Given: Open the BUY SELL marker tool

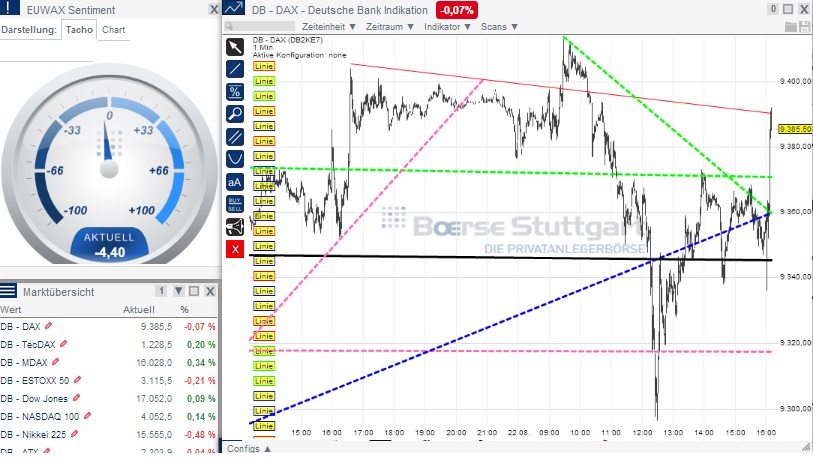Looking at the screenshot, I should click(x=235, y=204).
